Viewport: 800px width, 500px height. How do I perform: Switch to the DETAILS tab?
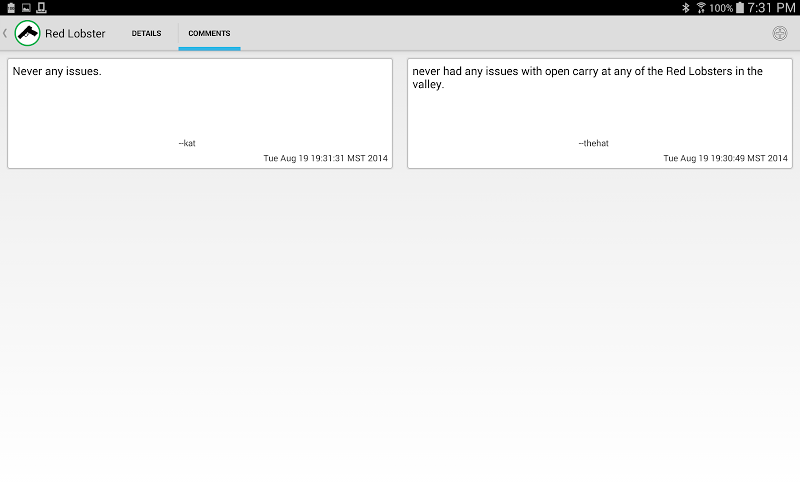pyautogui.click(x=146, y=33)
